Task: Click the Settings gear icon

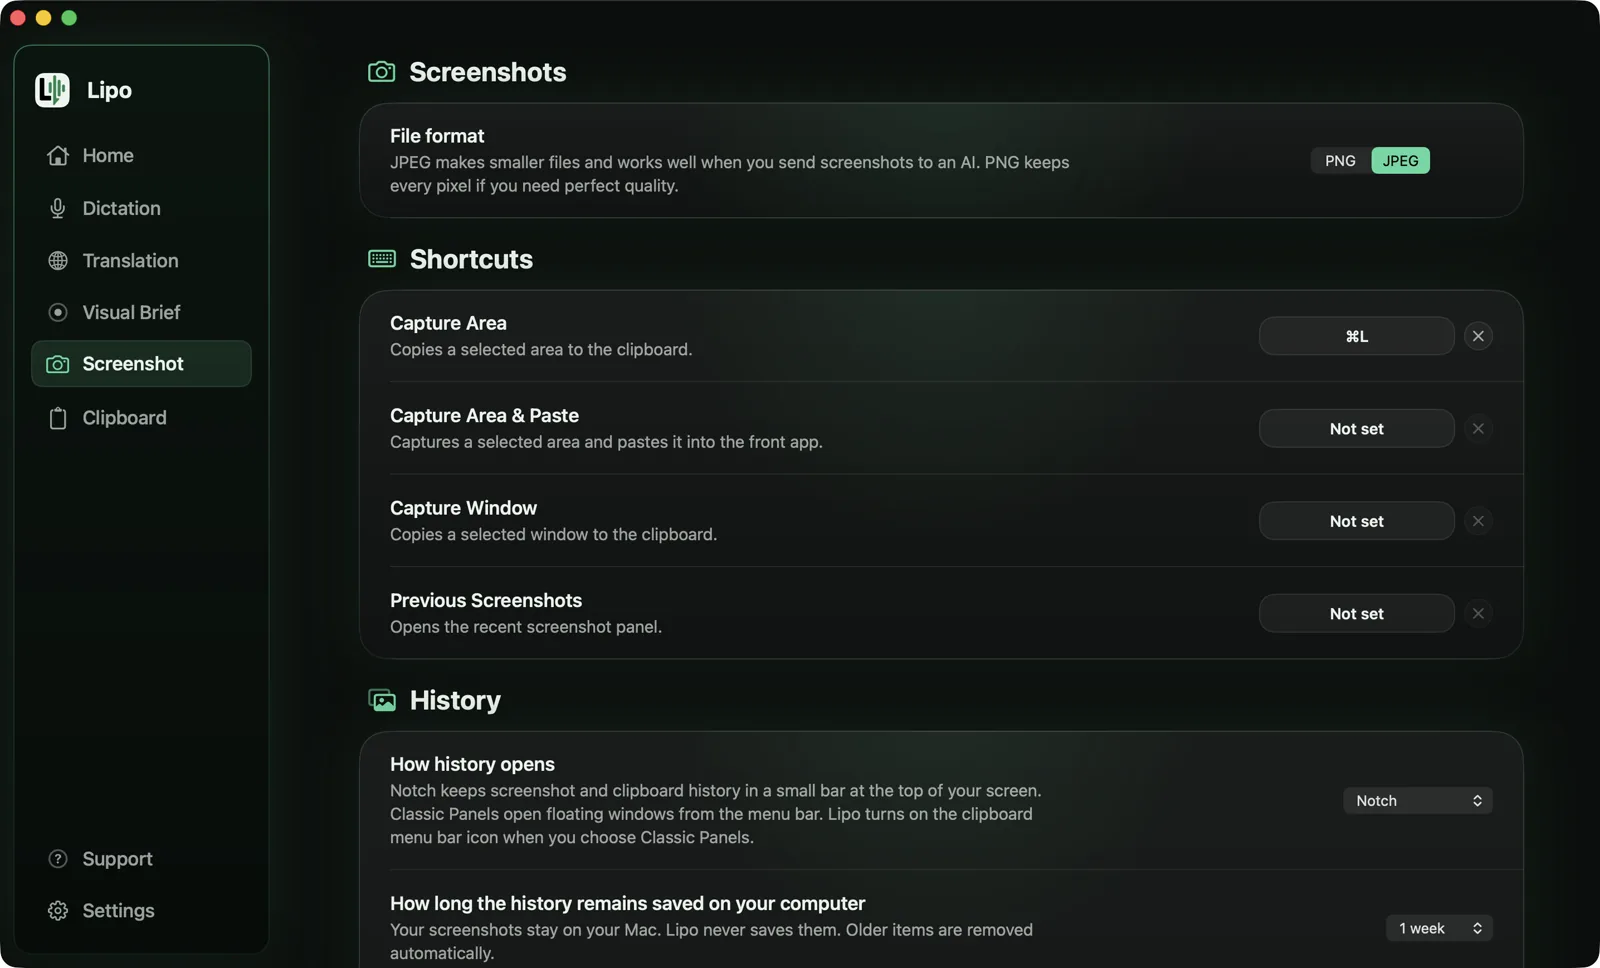Action: (58, 911)
